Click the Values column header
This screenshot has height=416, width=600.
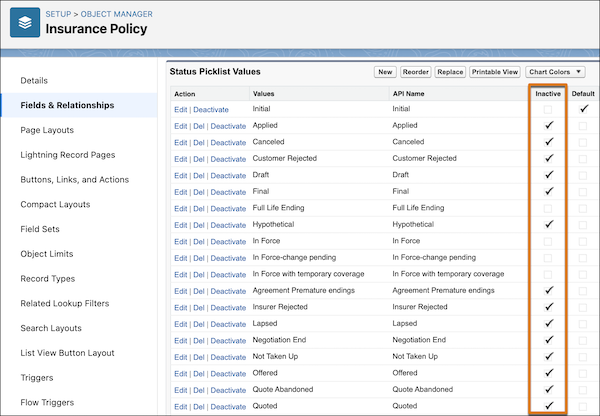[x=263, y=94]
